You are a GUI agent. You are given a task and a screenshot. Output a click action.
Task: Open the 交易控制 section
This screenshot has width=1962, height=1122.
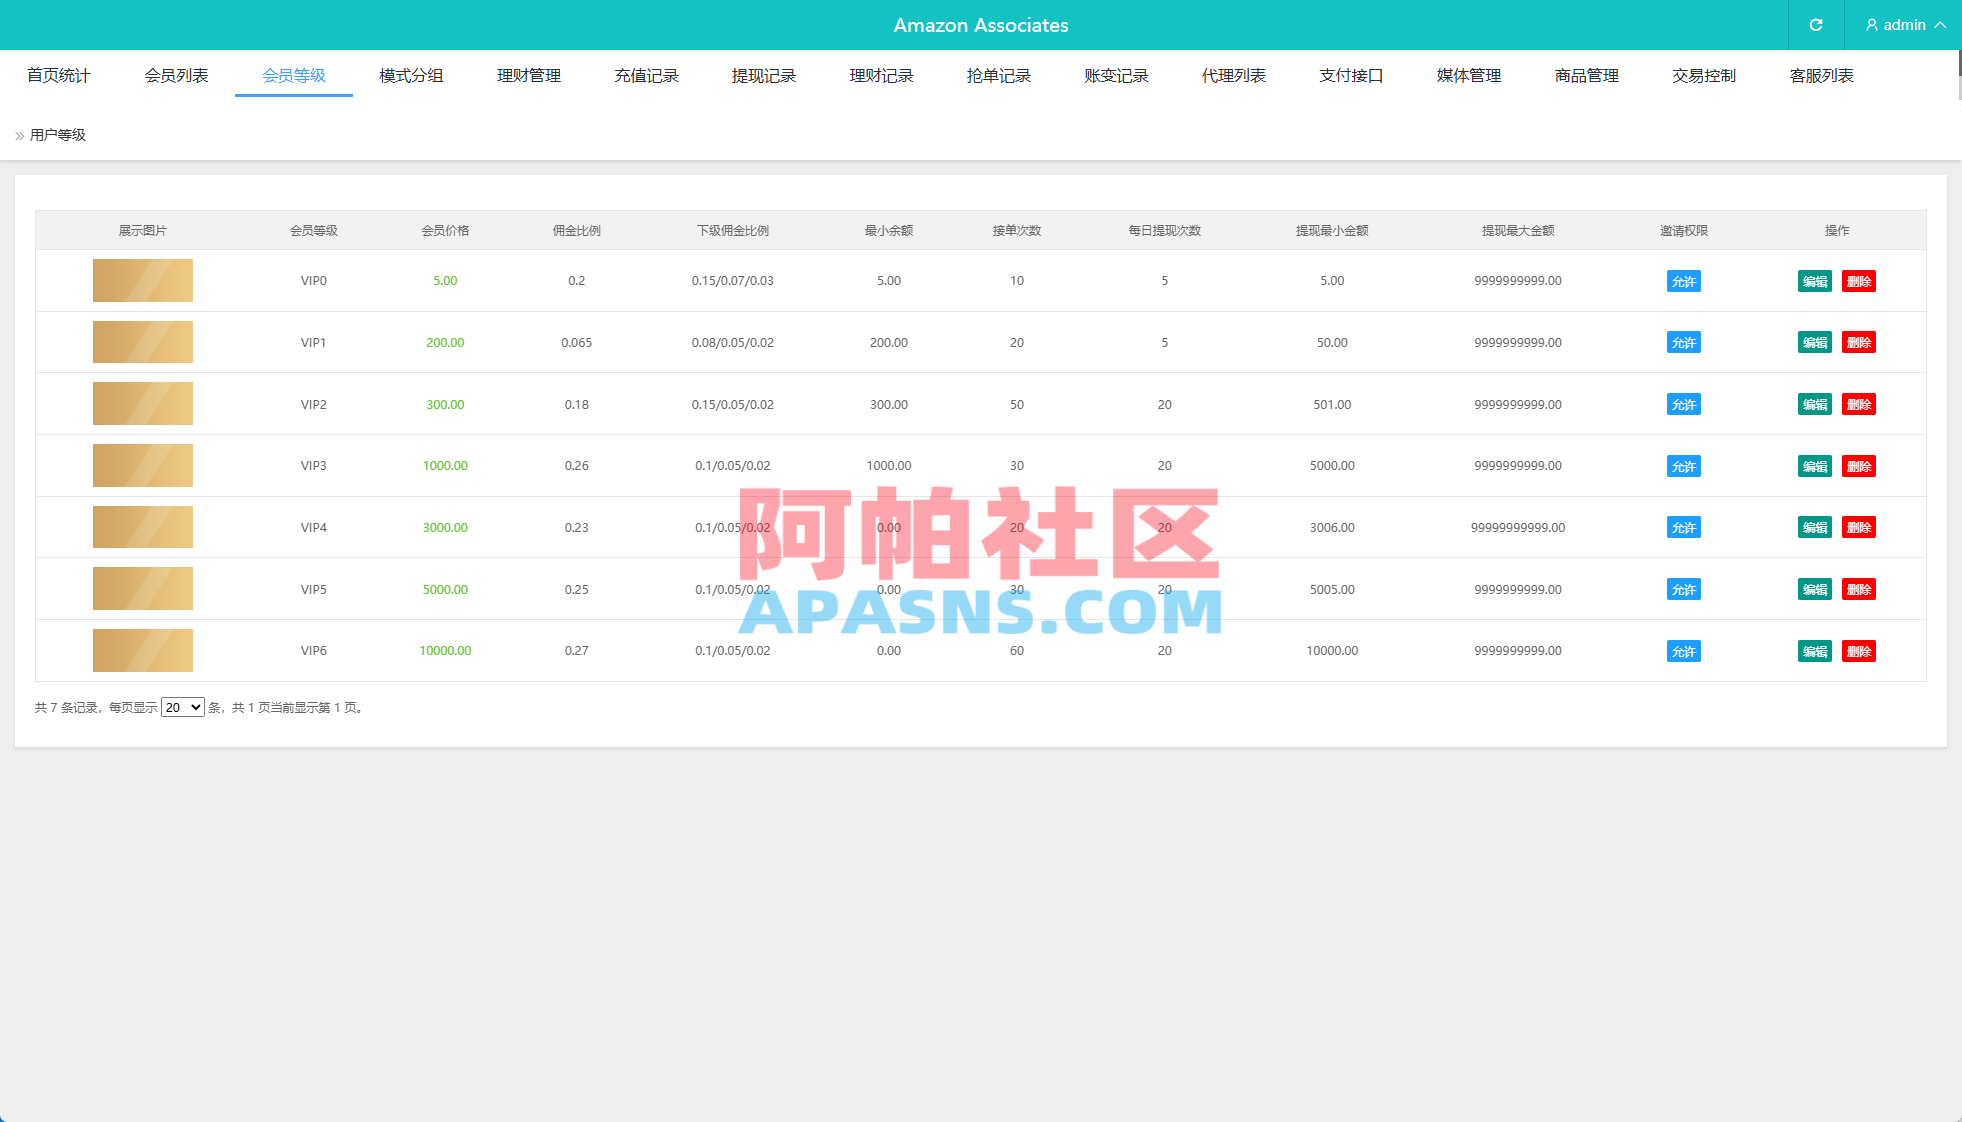(1704, 75)
